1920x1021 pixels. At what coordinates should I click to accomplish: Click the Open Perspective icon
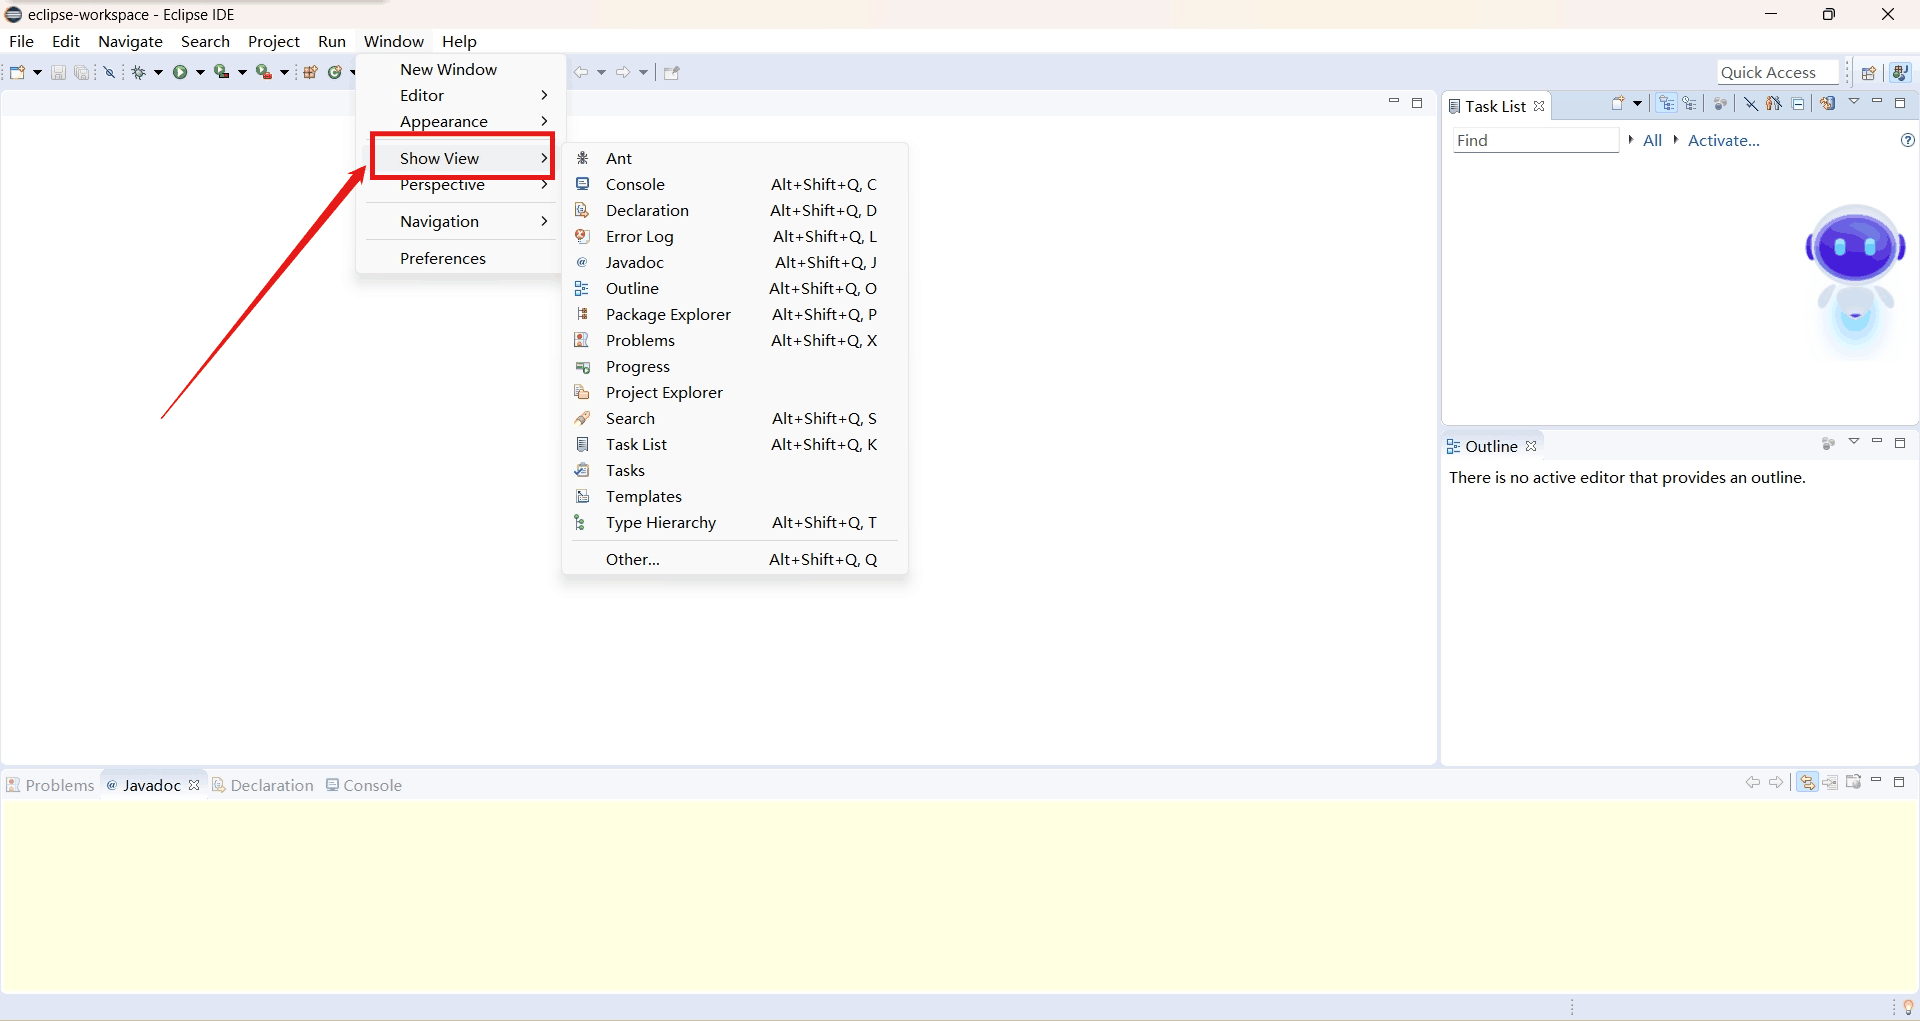coord(1868,72)
